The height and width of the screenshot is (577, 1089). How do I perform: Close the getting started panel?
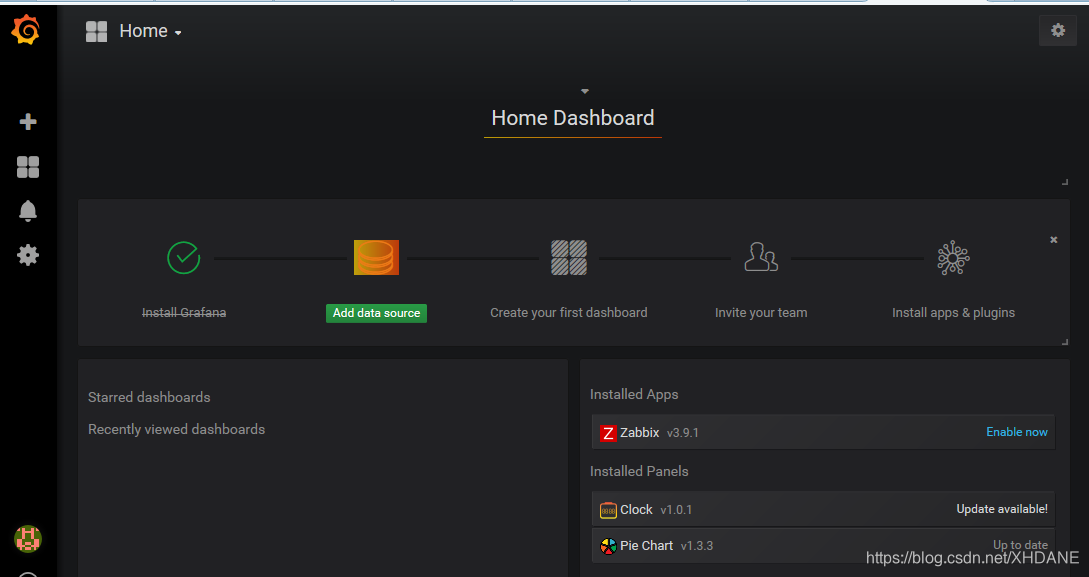1054,240
